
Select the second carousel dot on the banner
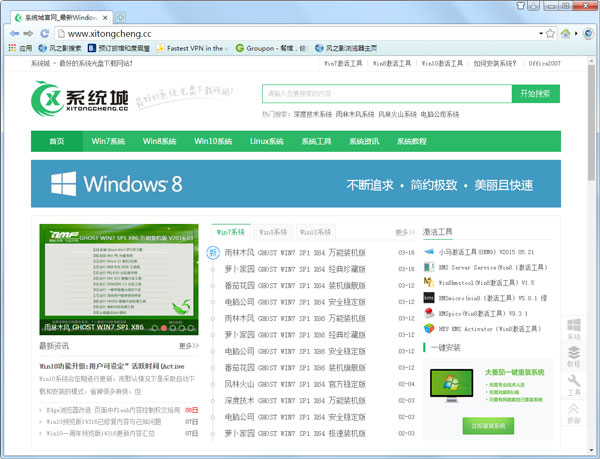(x=164, y=328)
